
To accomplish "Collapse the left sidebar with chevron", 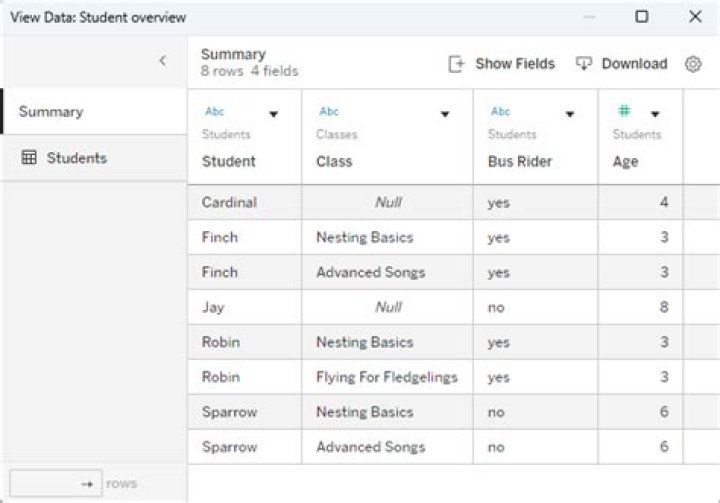I will point(163,61).
